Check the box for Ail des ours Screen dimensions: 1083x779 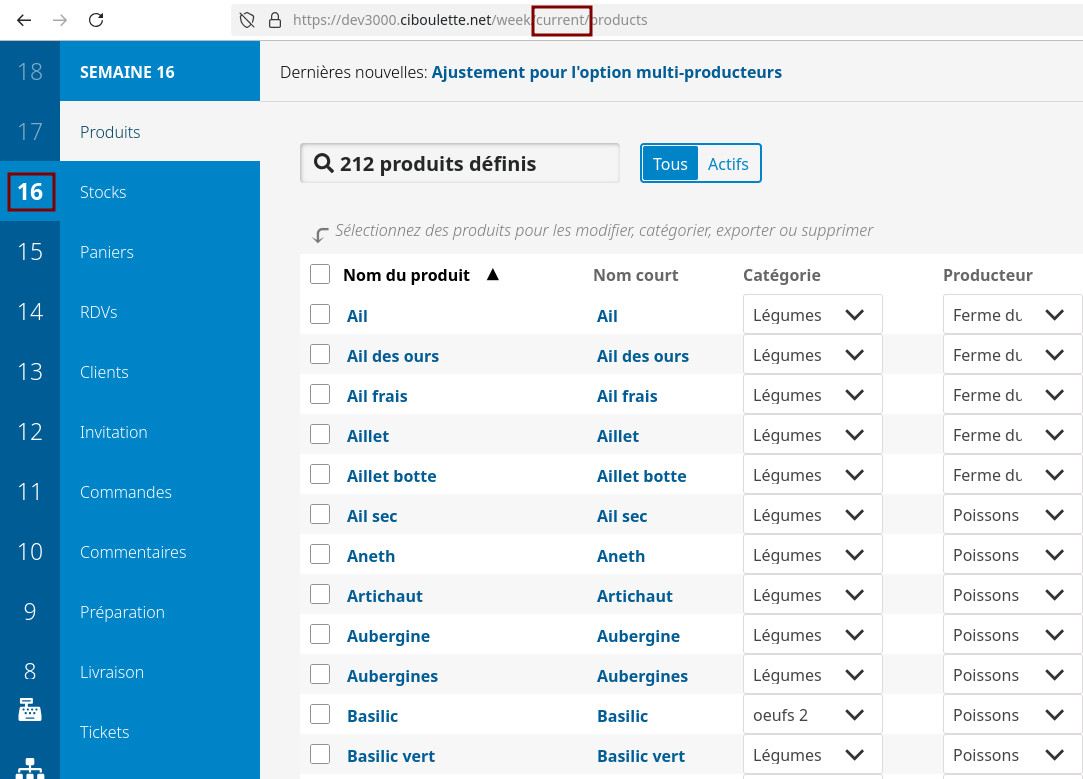[x=320, y=355]
